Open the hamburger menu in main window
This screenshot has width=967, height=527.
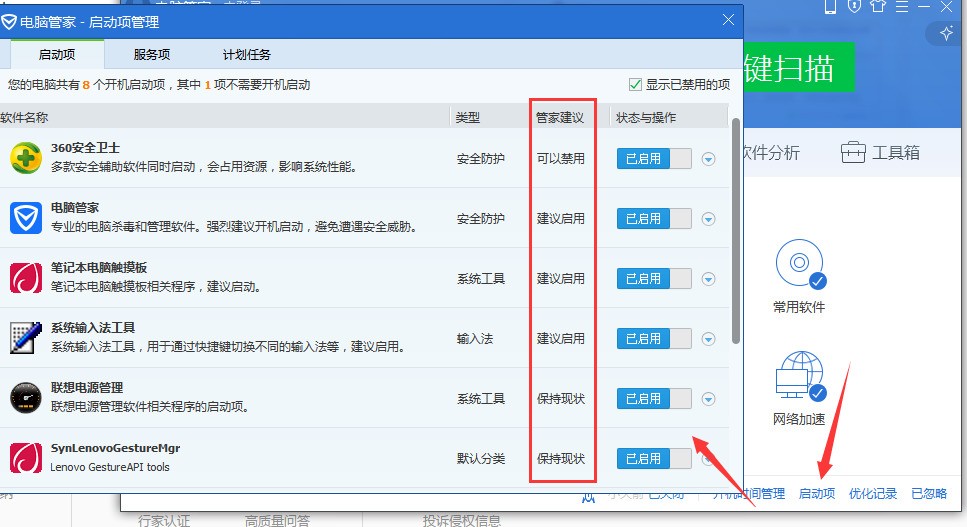click(x=902, y=6)
